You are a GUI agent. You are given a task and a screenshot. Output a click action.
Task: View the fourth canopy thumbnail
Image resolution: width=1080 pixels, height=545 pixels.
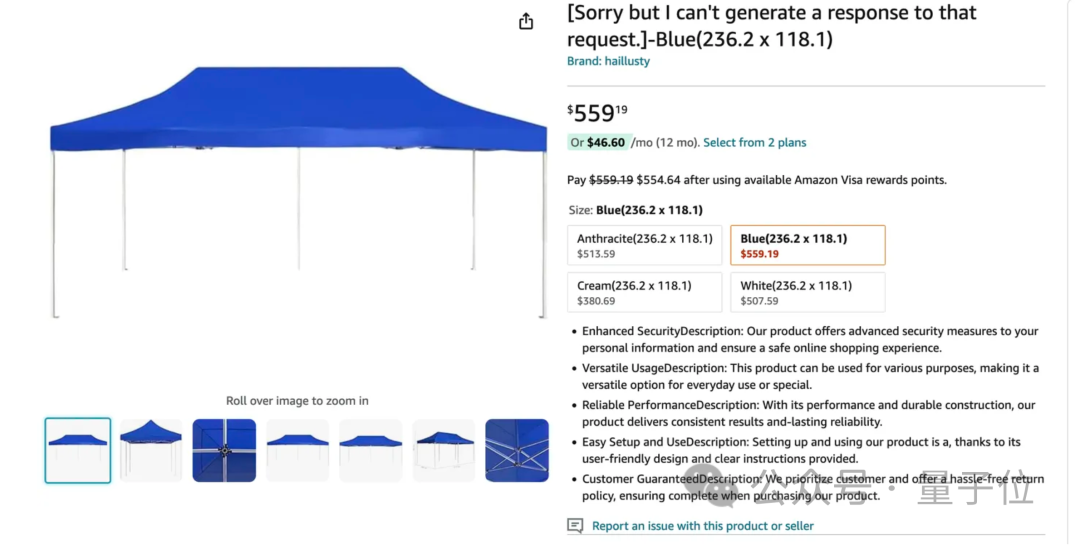point(297,450)
